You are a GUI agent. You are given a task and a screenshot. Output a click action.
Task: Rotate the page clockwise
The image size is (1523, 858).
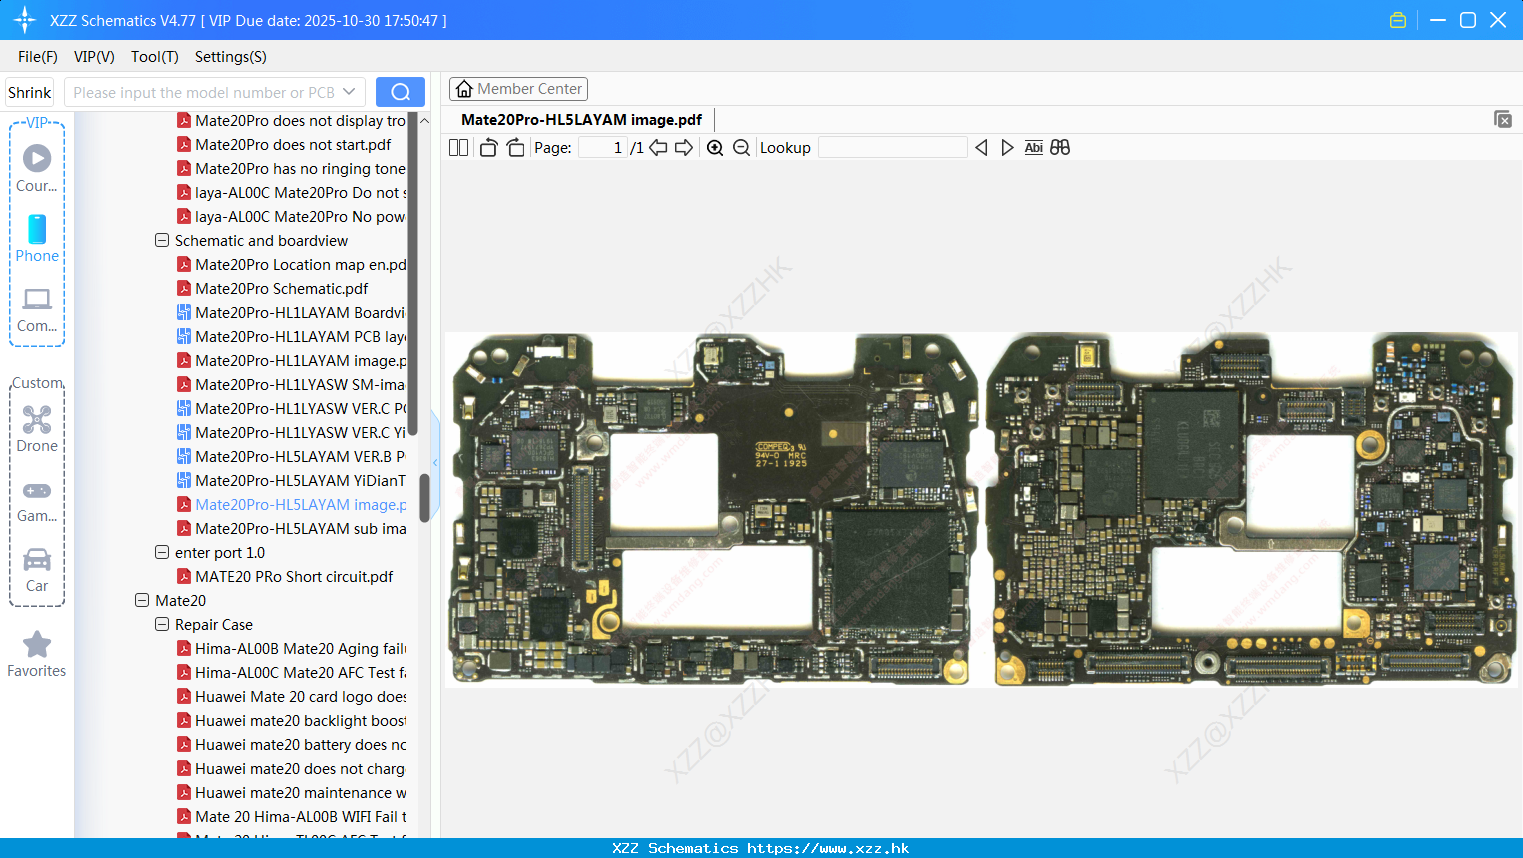(515, 148)
